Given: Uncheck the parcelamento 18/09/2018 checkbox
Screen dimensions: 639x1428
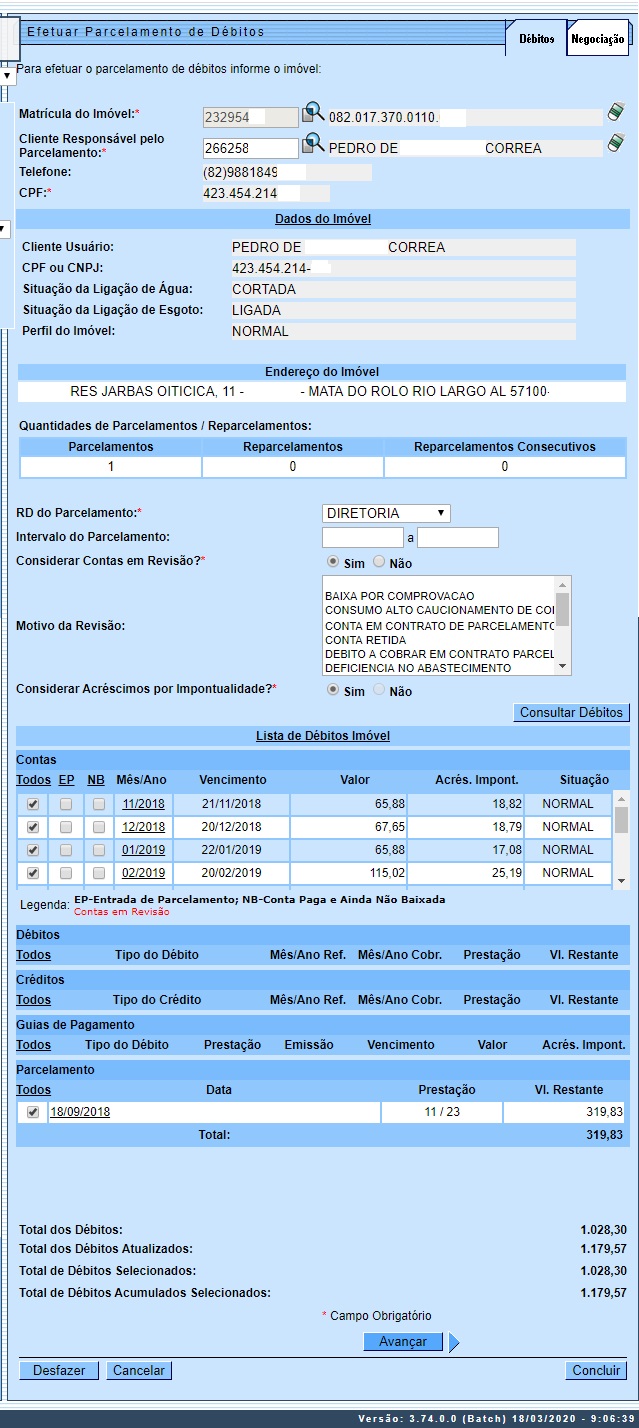Looking at the screenshot, I should (33, 1112).
